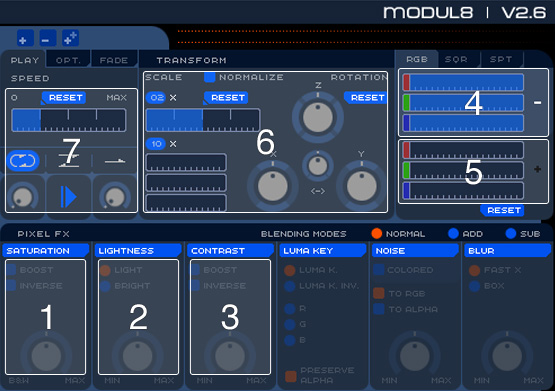Toggle the BLUR effect header
Viewport: 555px width, 392px height.
[508, 251]
